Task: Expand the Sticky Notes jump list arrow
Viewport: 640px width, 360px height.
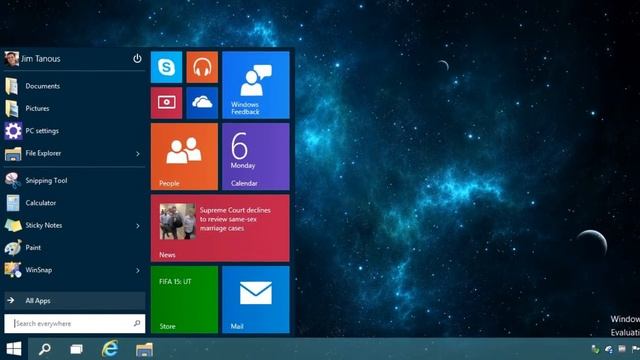Action: [138, 226]
